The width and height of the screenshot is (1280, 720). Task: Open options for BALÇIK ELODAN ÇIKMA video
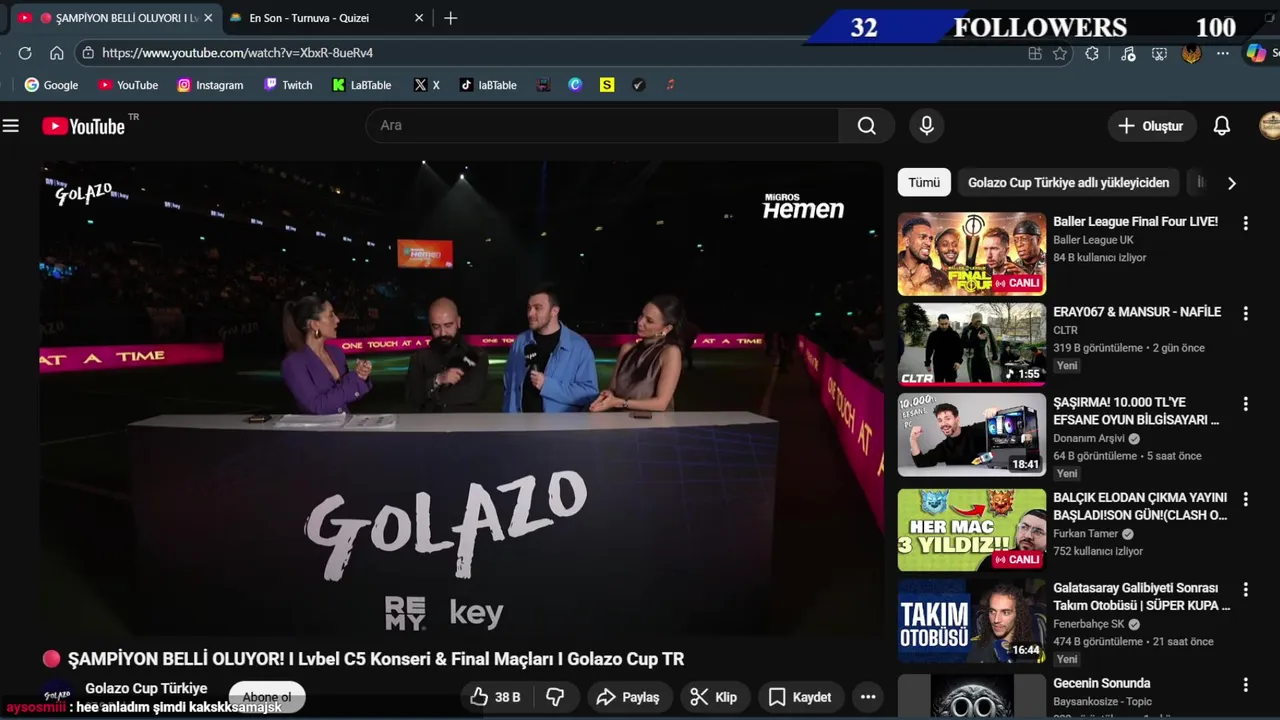(1245, 499)
